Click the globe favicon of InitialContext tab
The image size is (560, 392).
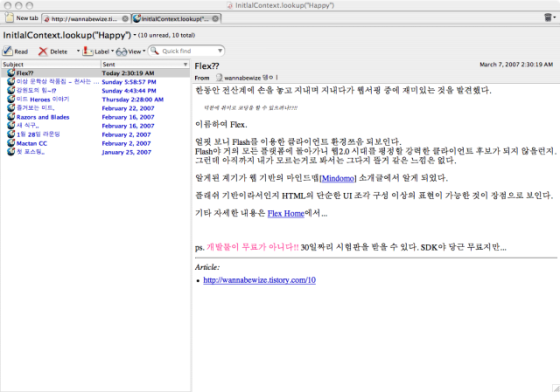[x=137, y=19]
